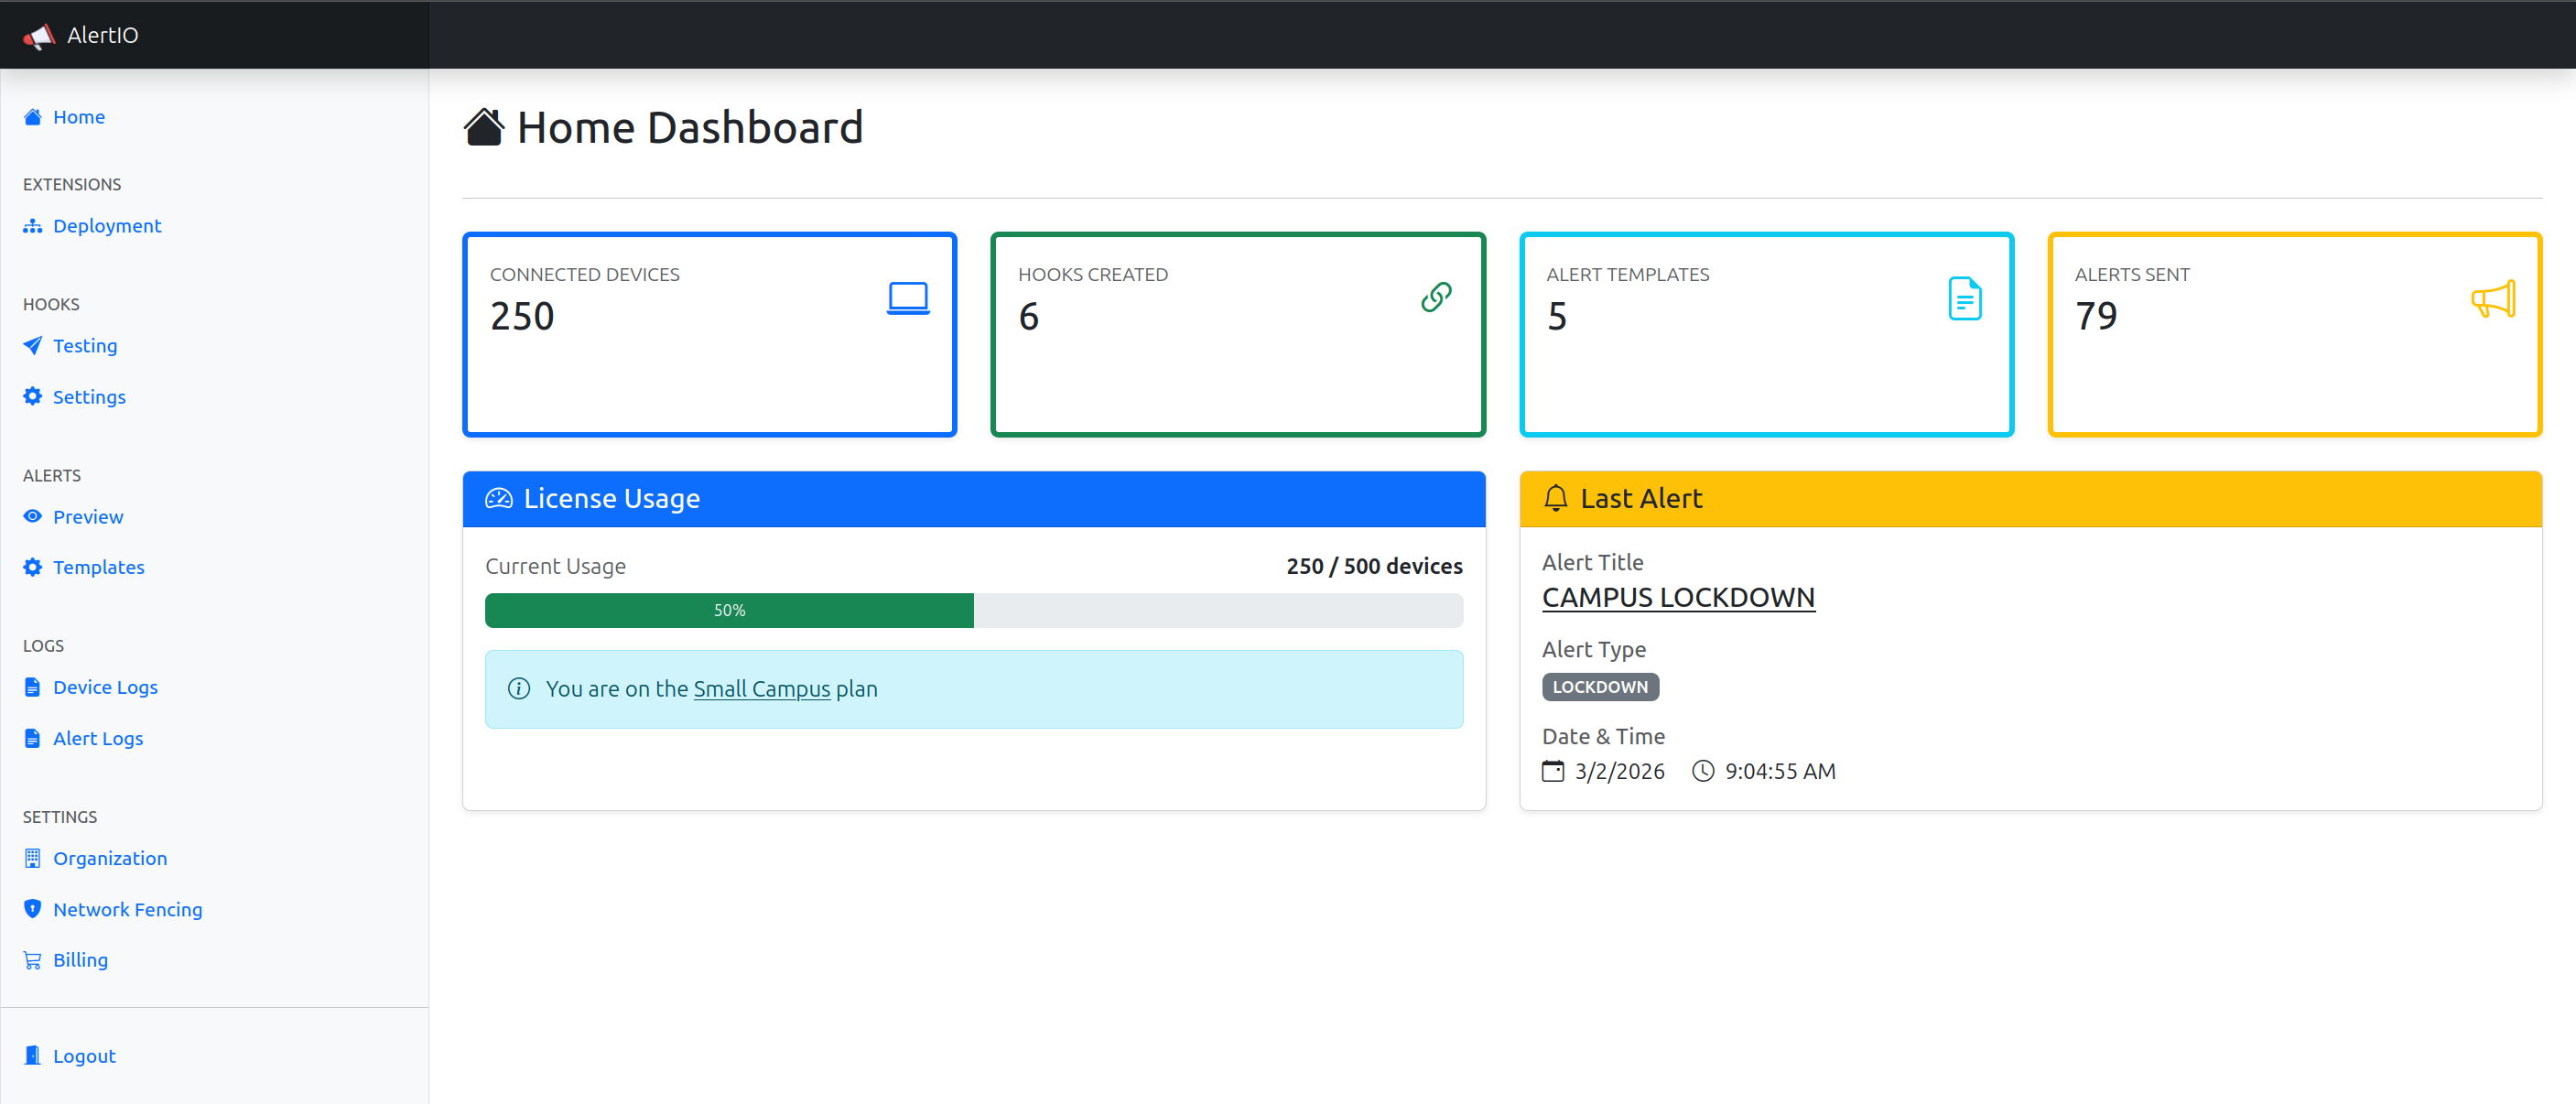This screenshot has width=2576, height=1104.
Task: Select the calendar icon under Date & Time
Action: pos(1552,770)
